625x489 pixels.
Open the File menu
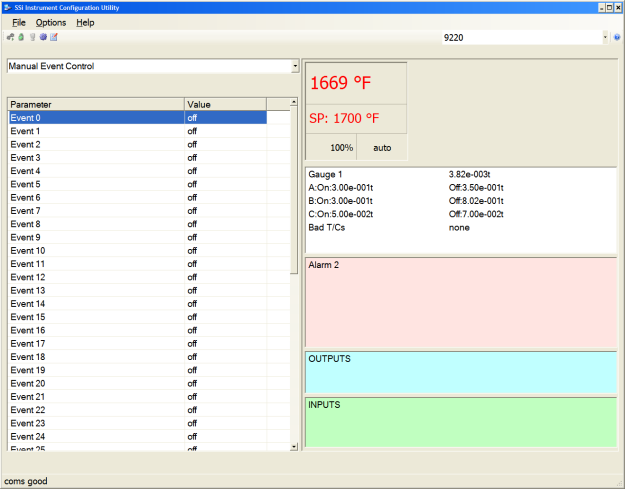pyautogui.click(x=19, y=22)
